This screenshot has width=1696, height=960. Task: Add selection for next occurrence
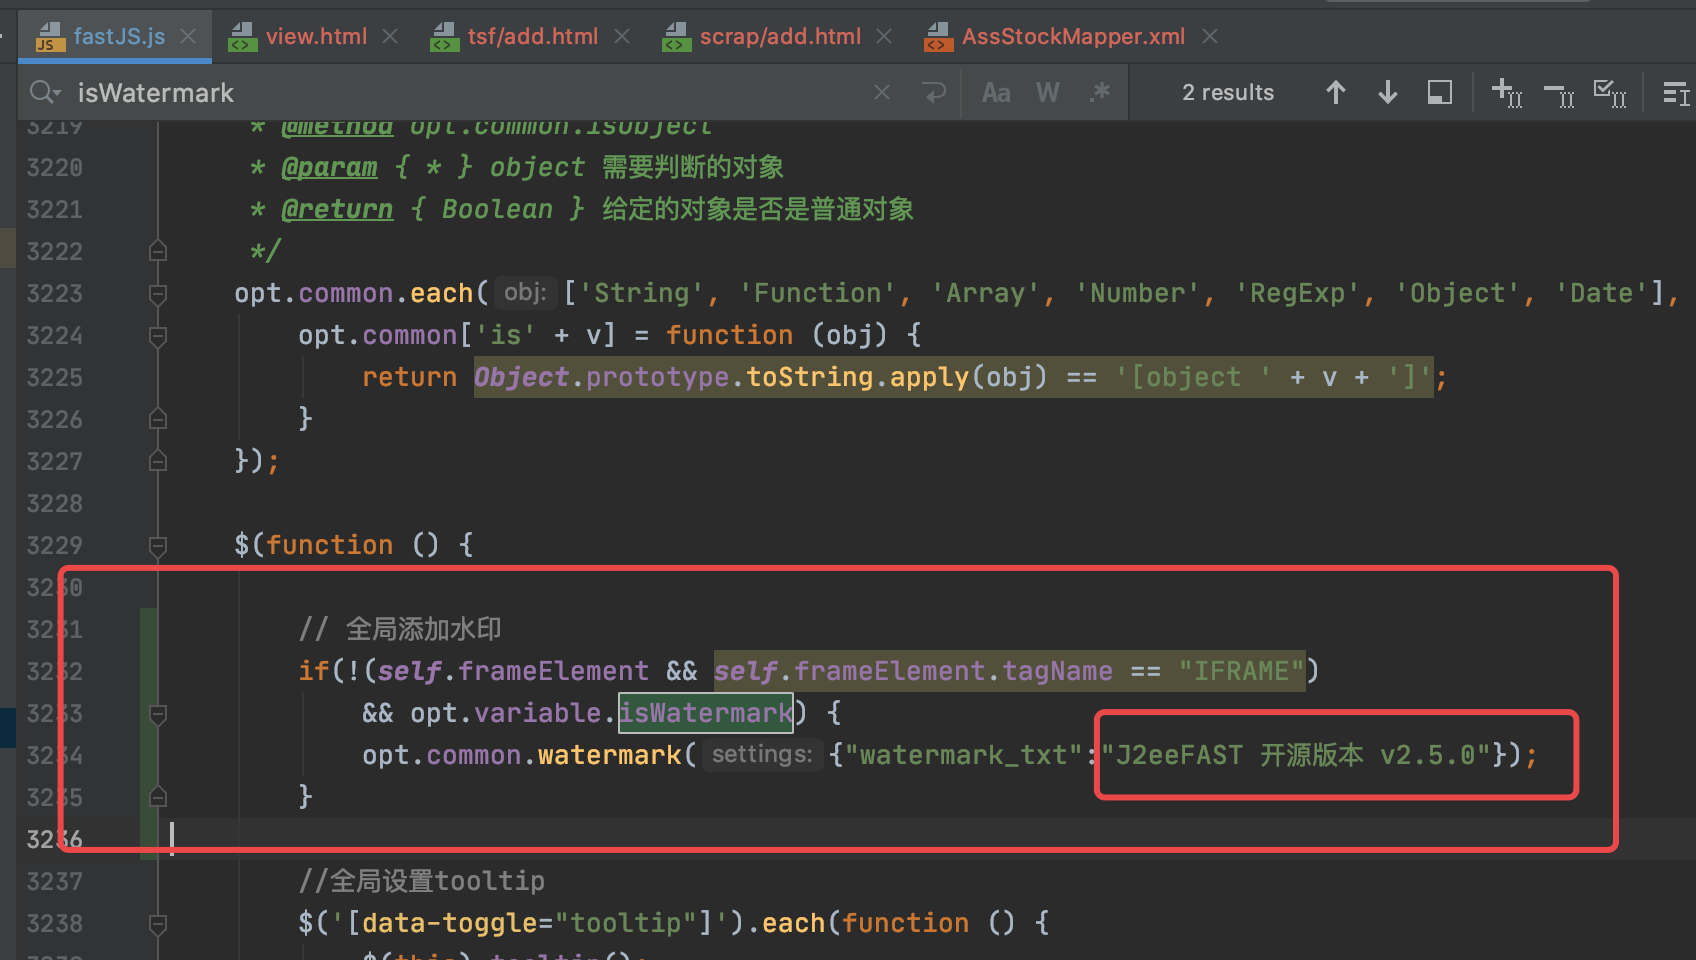coord(1507,93)
